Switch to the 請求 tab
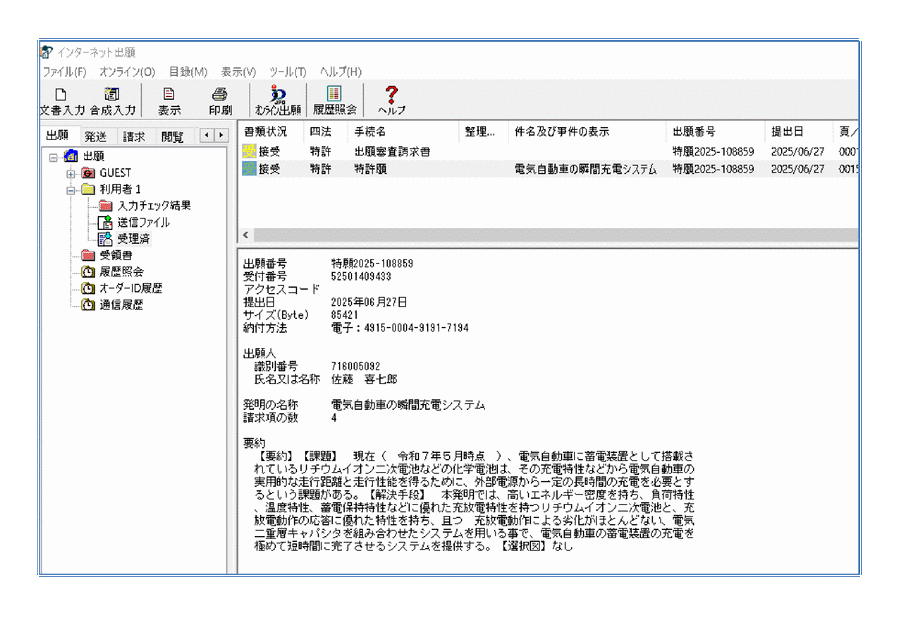Screen dimensions: 900x637 coord(134,136)
